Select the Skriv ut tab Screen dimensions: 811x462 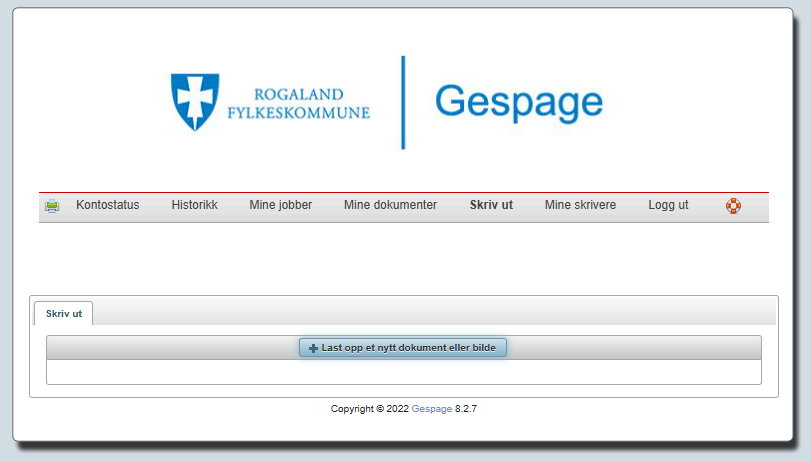(64, 314)
